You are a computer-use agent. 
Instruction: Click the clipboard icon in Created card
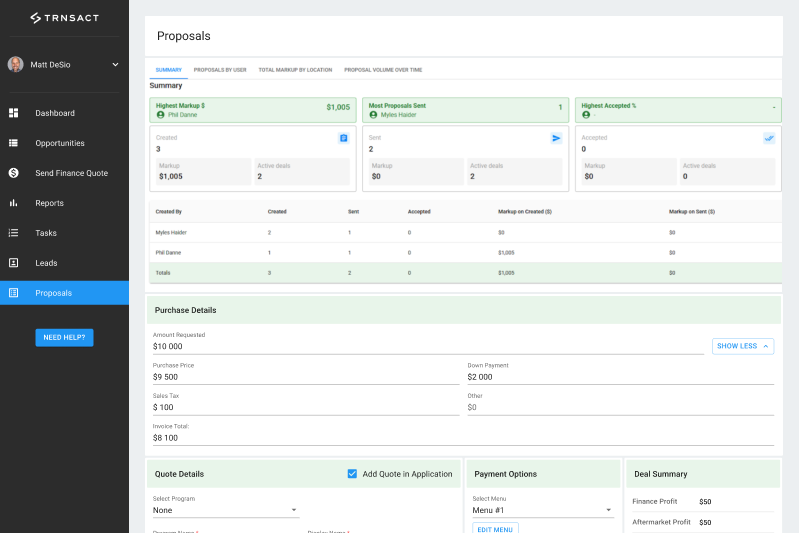[343, 138]
